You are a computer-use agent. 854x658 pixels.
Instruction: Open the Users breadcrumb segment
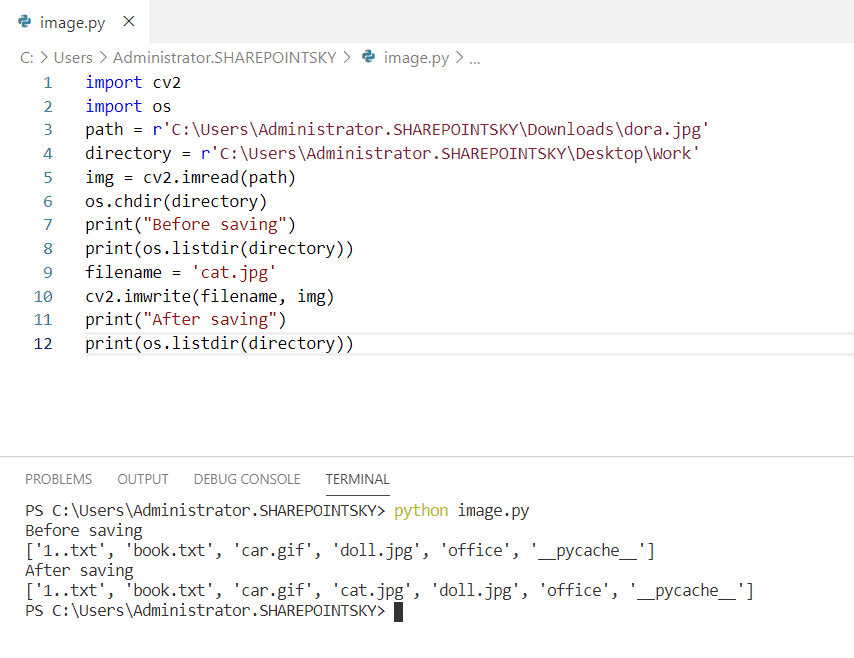pyautogui.click(x=73, y=57)
